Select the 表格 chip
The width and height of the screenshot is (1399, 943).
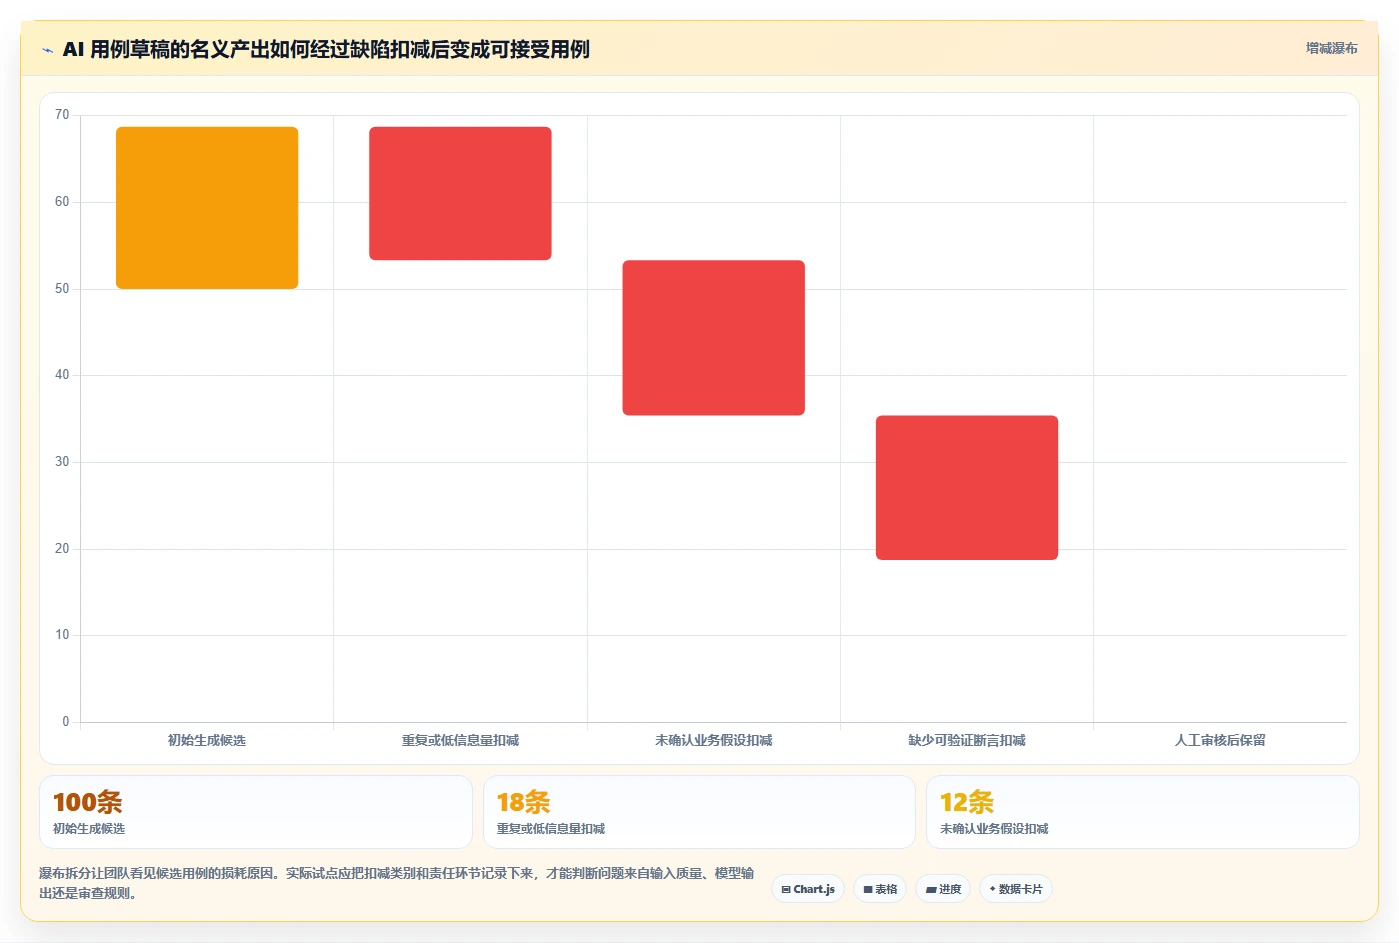tap(880, 889)
